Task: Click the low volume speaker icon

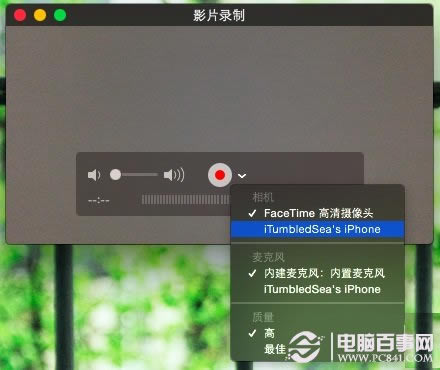Action: point(94,175)
